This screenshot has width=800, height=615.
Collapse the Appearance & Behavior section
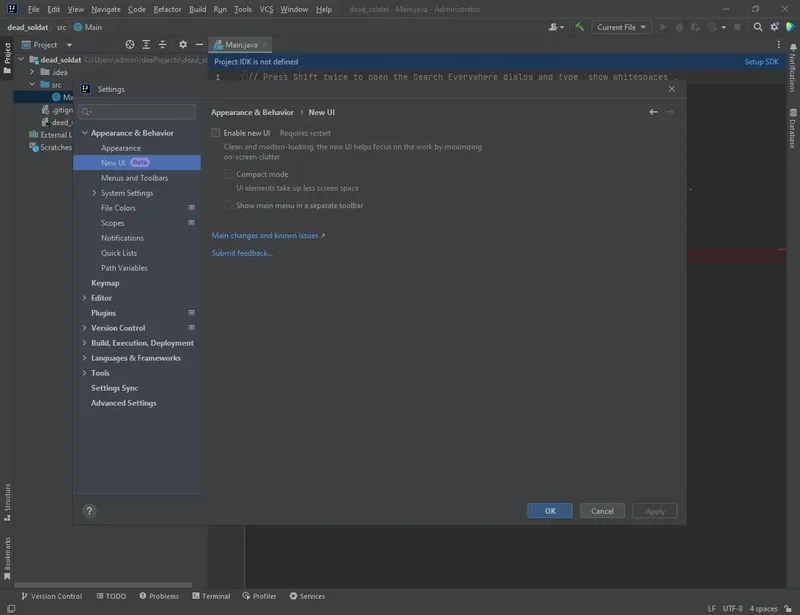click(85, 133)
